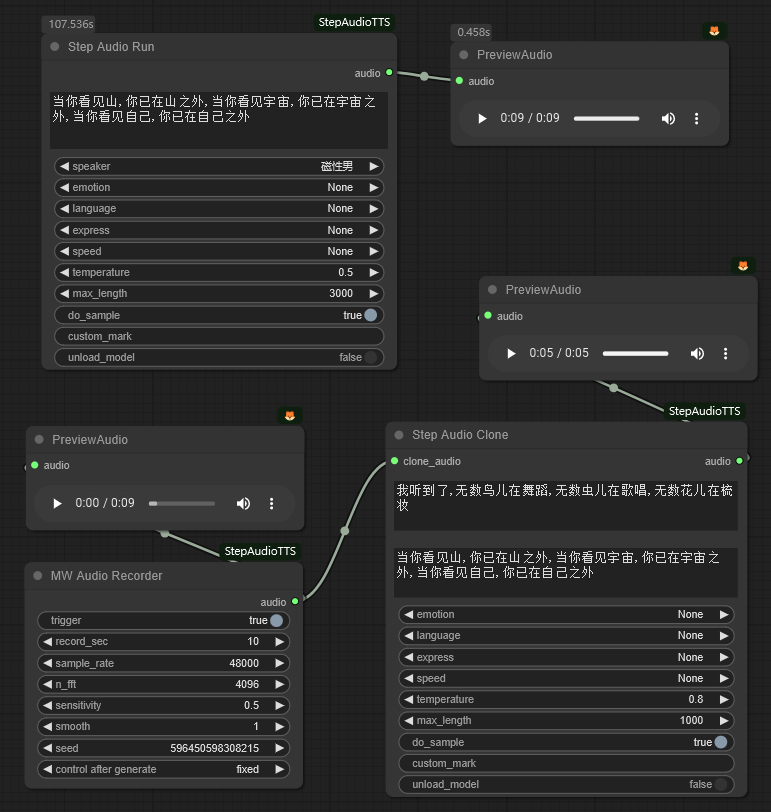Advance speed option in Step Audio Run
The height and width of the screenshot is (812, 771).
(374, 251)
